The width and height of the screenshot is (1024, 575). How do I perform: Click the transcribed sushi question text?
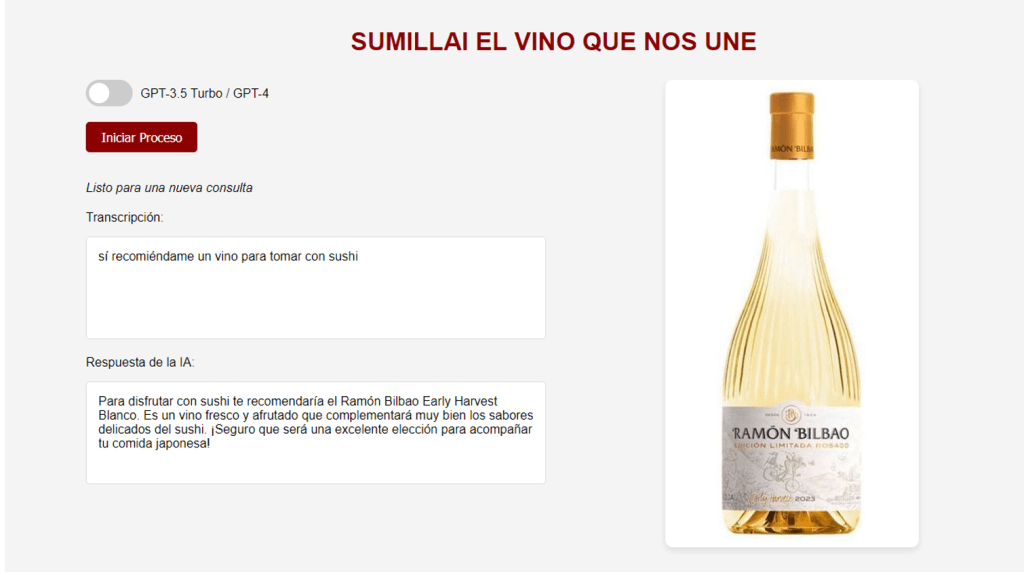tap(228, 256)
